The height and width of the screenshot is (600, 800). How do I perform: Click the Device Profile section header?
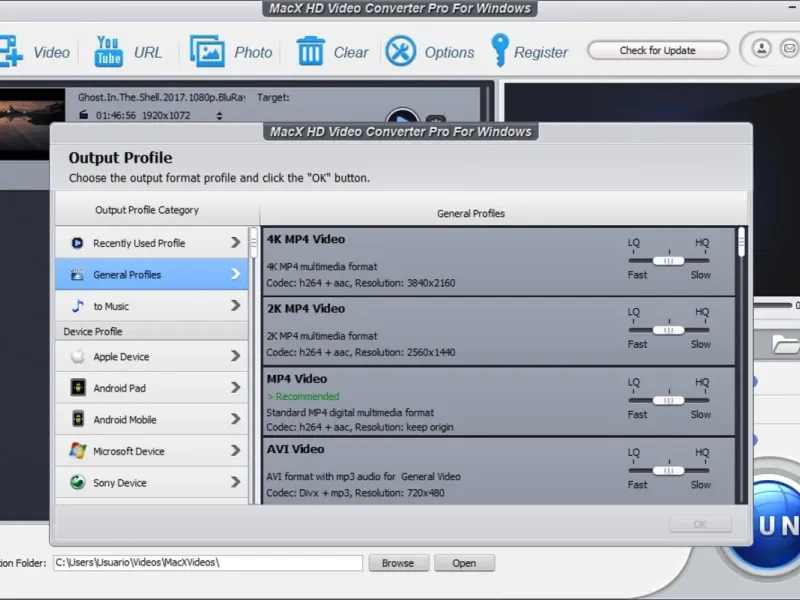click(x=152, y=331)
